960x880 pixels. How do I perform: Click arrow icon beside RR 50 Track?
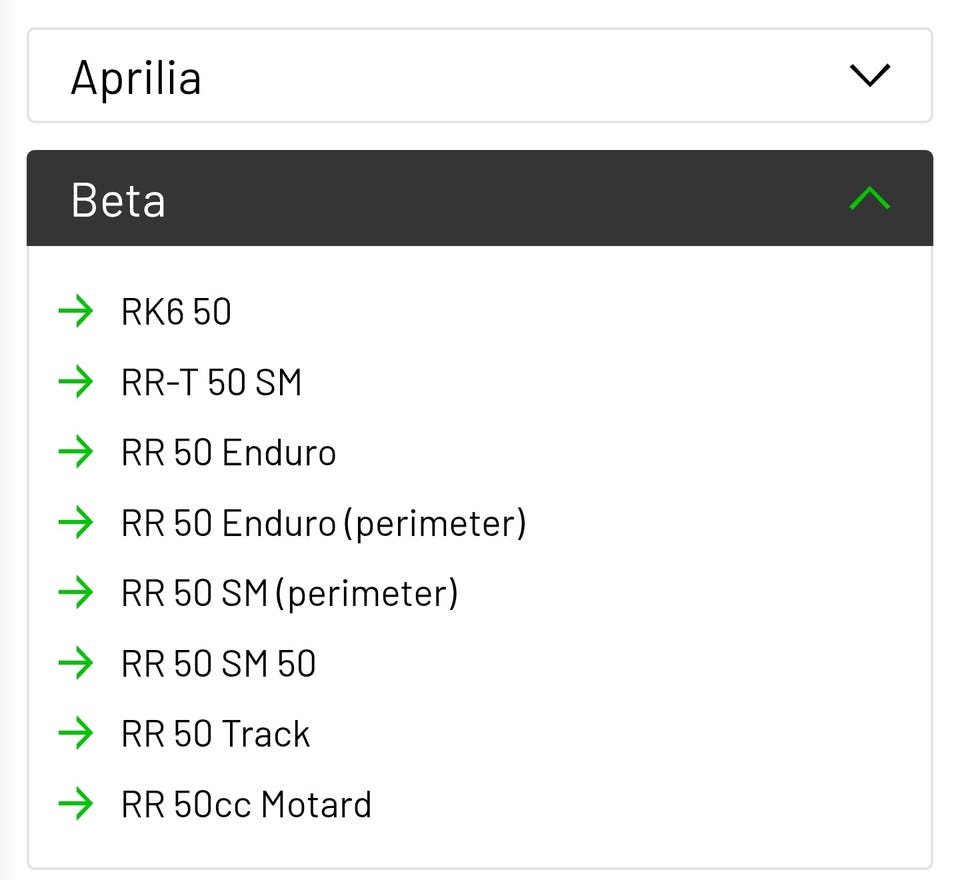tap(76, 734)
